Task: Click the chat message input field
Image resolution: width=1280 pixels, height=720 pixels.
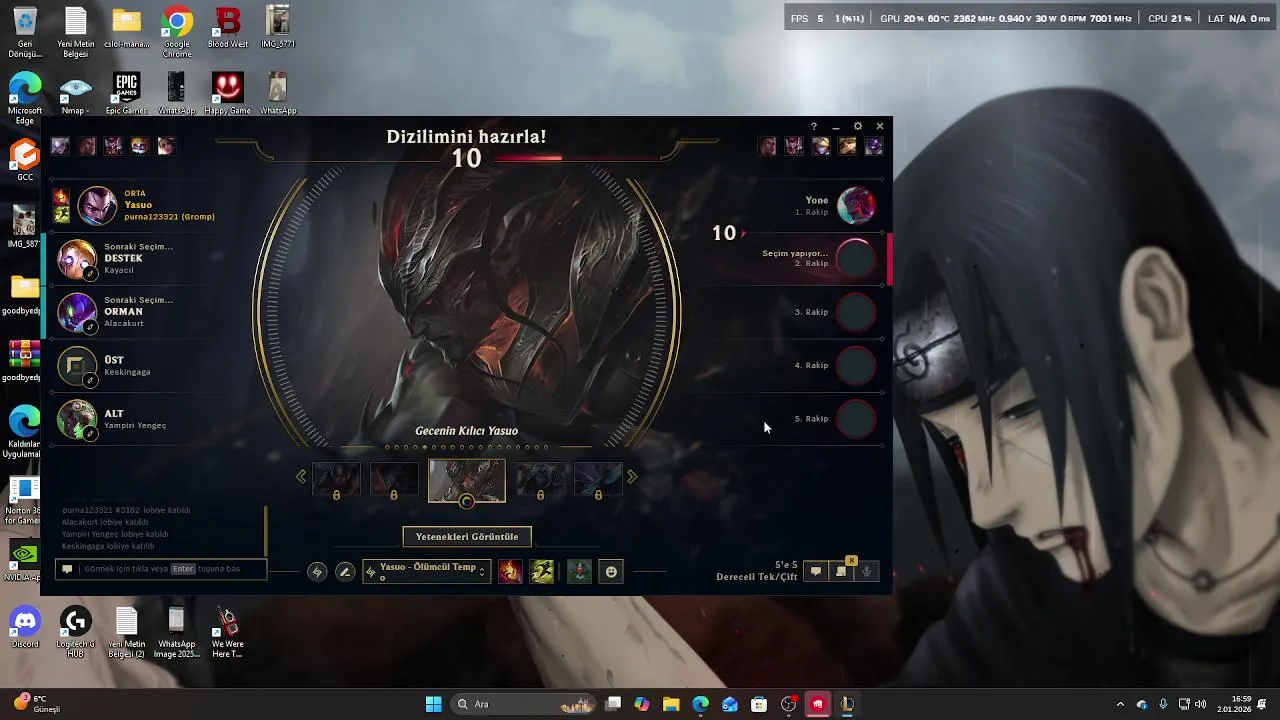Action: pyautogui.click(x=161, y=569)
